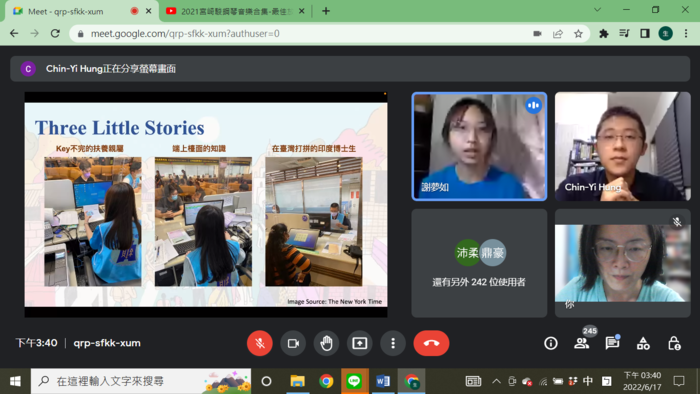Leave call with the red hang-up button
Viewport: 700px width, 394px height.
431,343
